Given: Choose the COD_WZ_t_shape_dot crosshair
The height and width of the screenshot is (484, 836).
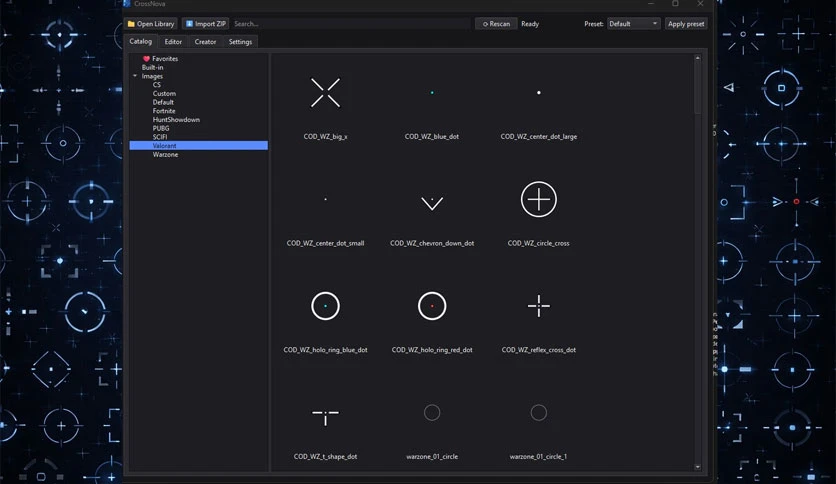Looking at the screenshot, I should (x=325, y=416).
